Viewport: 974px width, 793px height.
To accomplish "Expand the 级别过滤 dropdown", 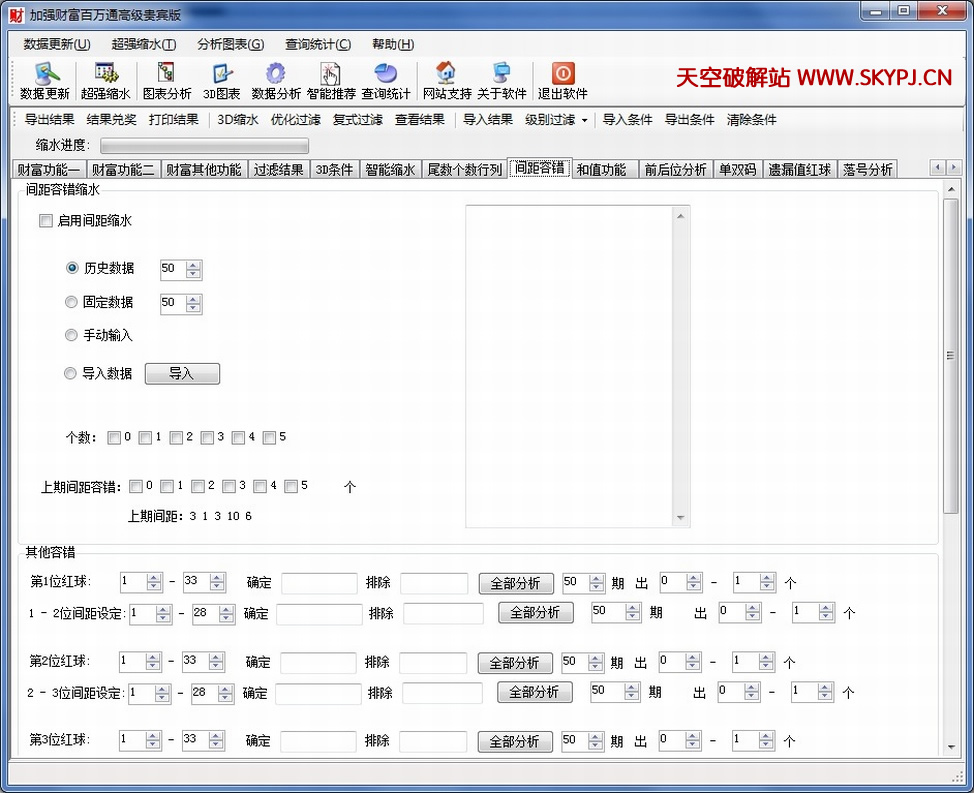I will pos(556,120).
